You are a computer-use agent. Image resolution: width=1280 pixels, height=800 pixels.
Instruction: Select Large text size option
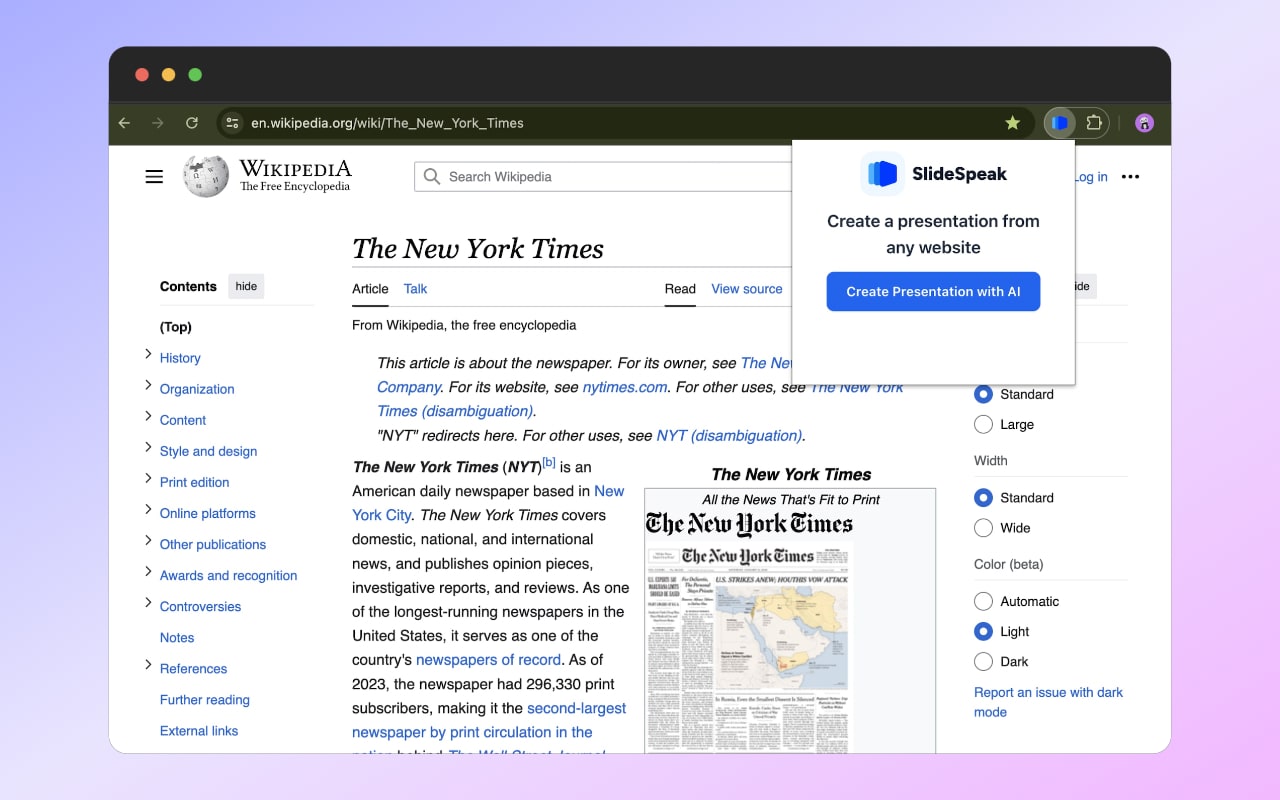pos(983,424)
